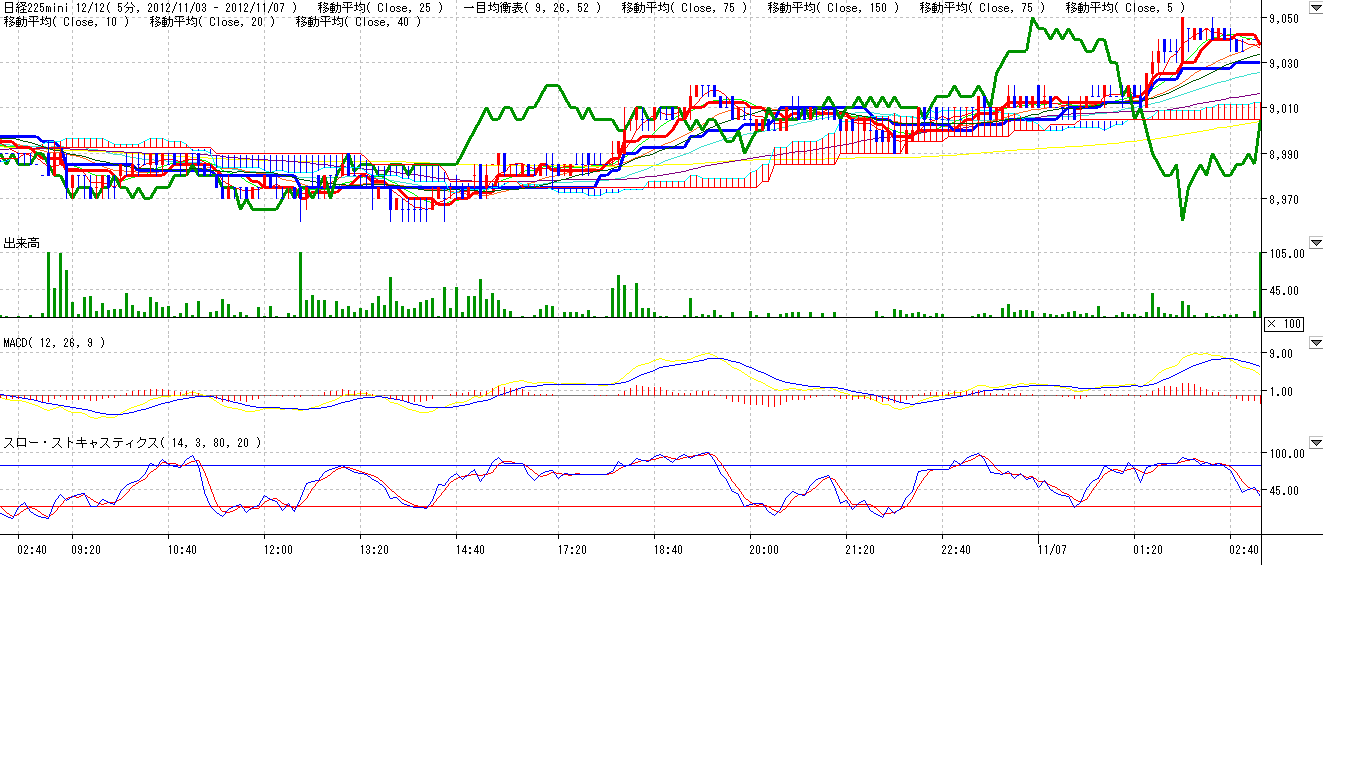Viewport: 1366px width, 768px height.
Task: Click the × 100 volume multiplier box
Action: point(1283,324)
